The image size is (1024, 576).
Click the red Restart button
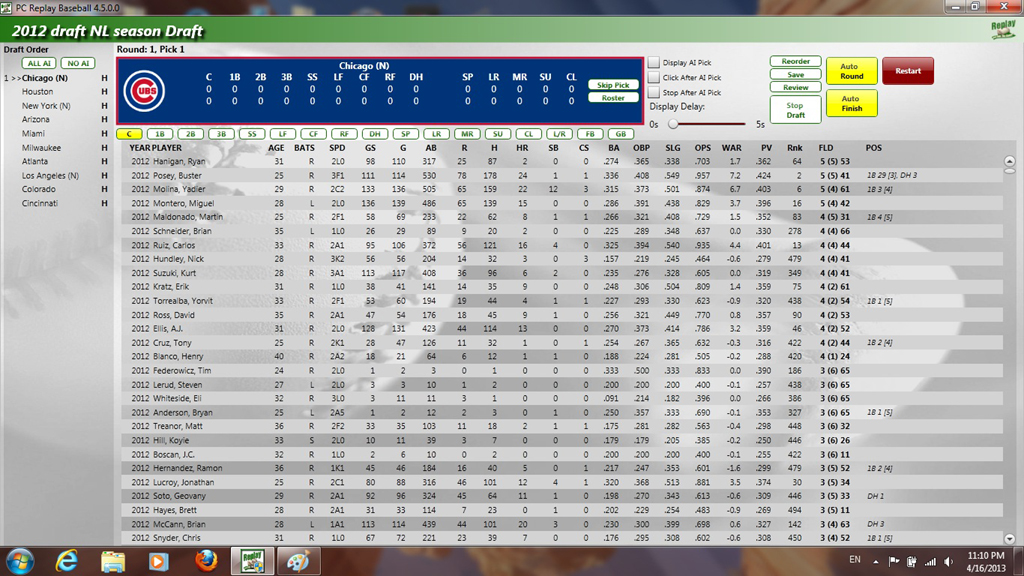tap(908, 71)
